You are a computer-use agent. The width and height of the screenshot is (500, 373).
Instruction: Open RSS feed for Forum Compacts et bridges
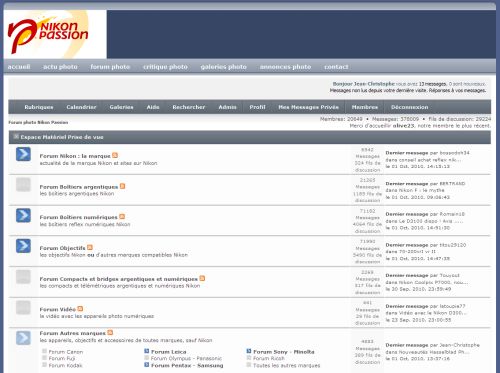pyautogui.click(x=202, y=278)
